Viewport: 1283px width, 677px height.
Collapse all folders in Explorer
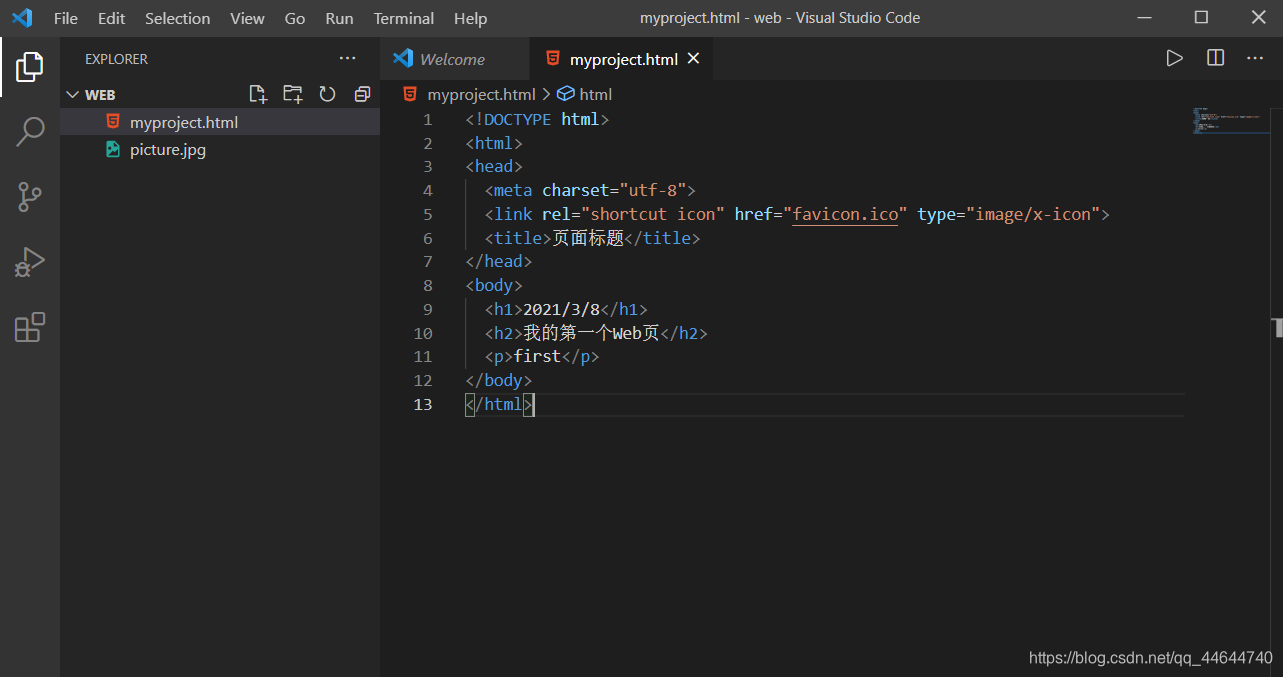362,94
